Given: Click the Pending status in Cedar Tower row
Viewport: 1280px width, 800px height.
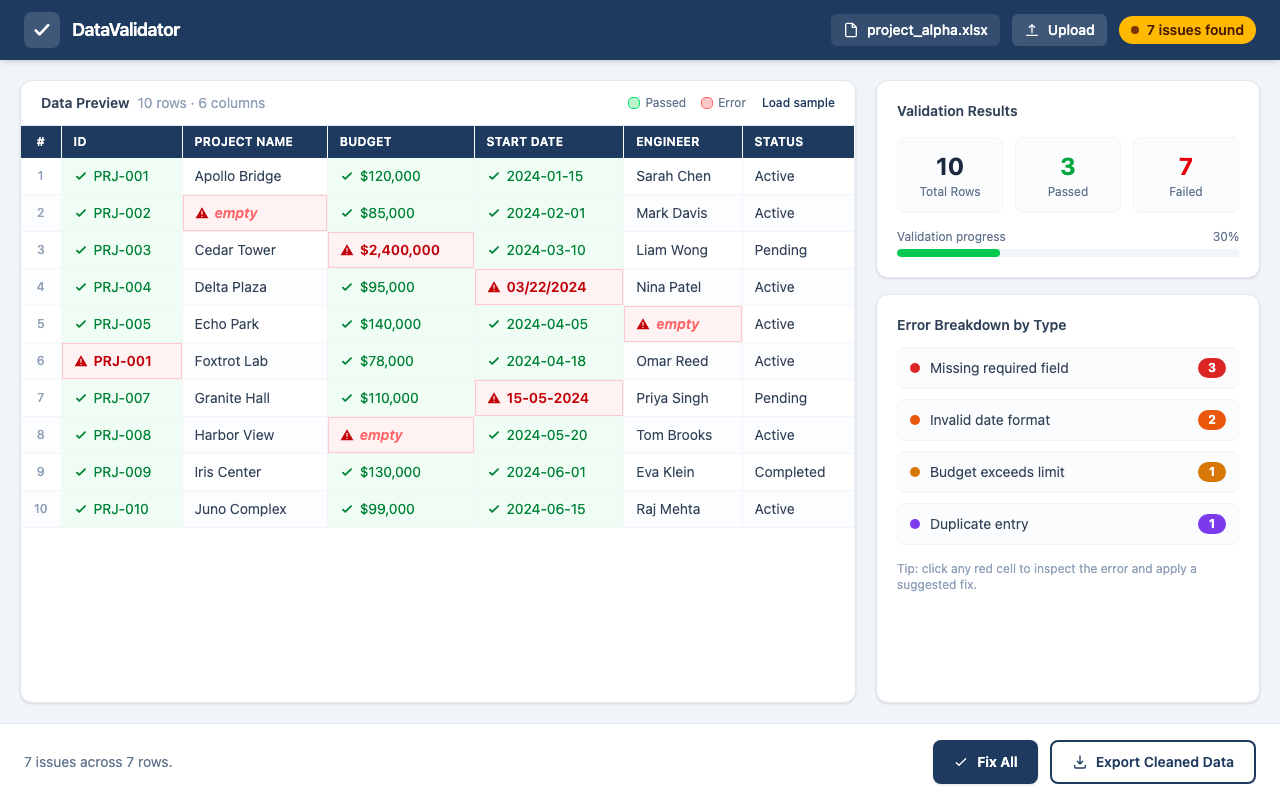Looking at the screenshot, I should click(798, 250).
